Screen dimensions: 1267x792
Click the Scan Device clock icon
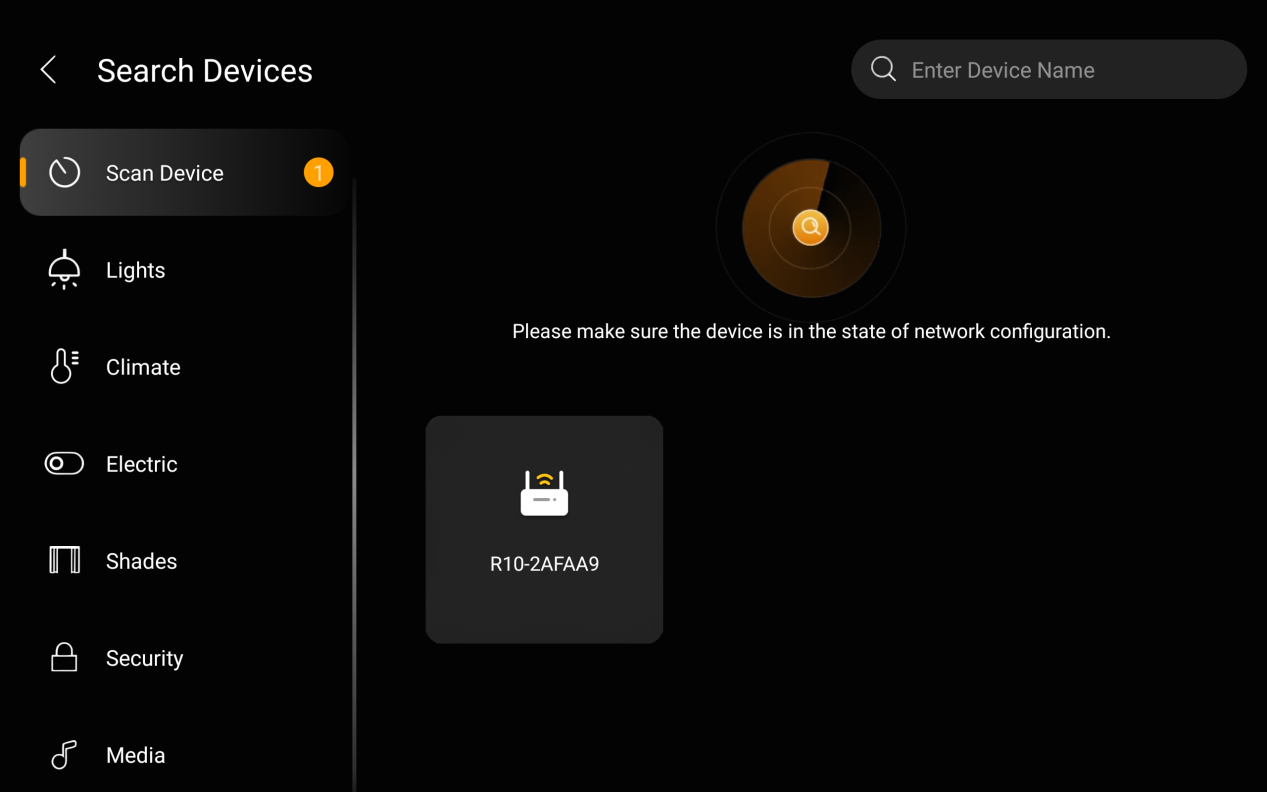coord(64,172)
